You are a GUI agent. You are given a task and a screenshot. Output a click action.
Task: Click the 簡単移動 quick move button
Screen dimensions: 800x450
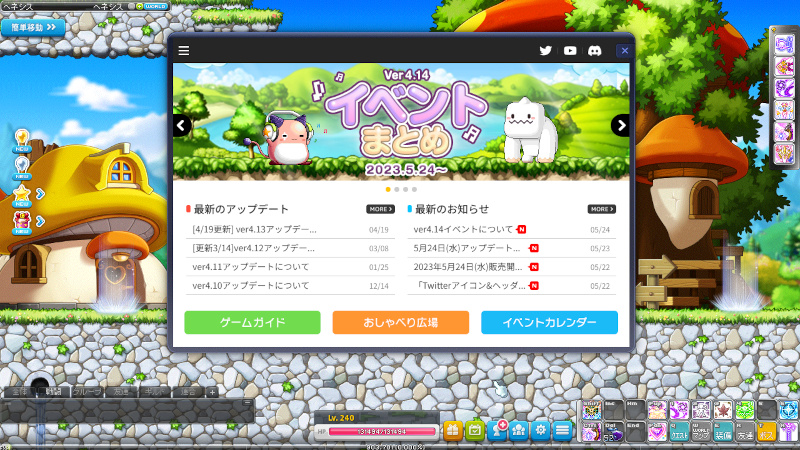pyautogui.click(x=33, y=27)
